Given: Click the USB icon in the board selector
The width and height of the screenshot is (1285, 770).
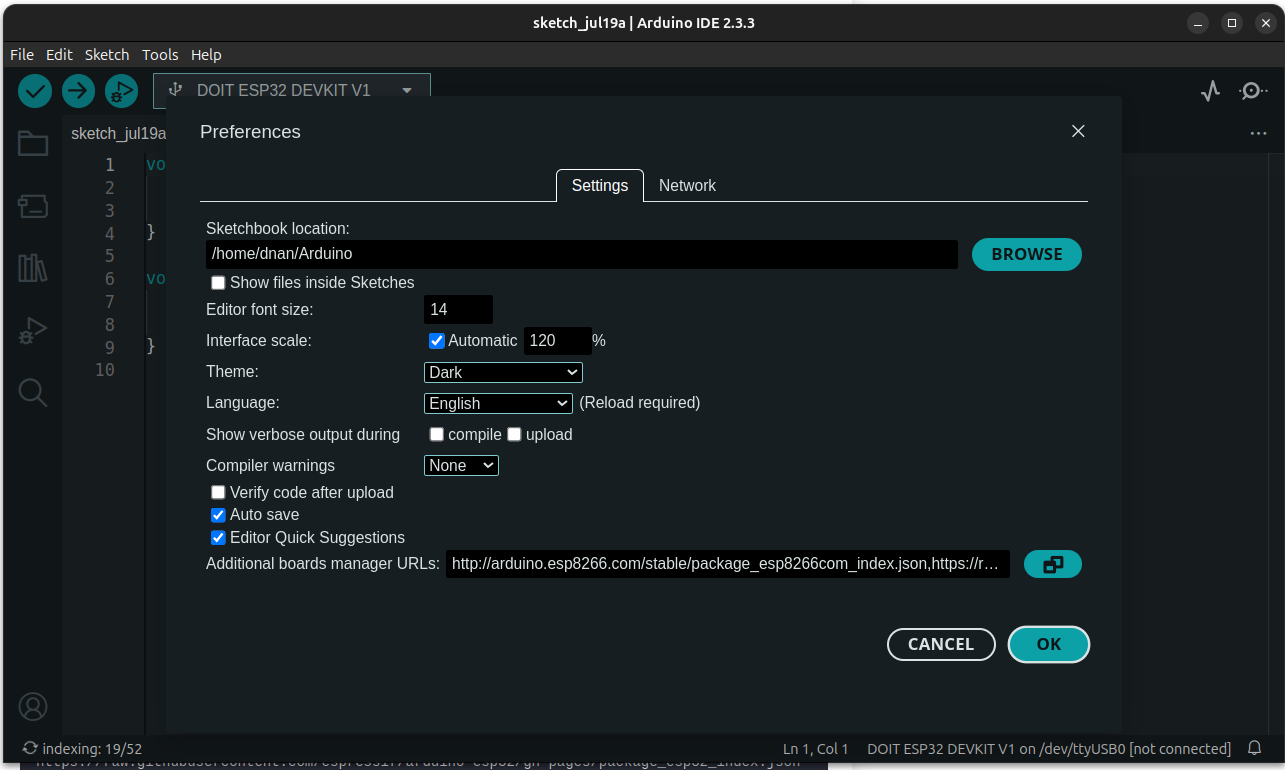Looking at the screenshot, I should coord(175,90).
